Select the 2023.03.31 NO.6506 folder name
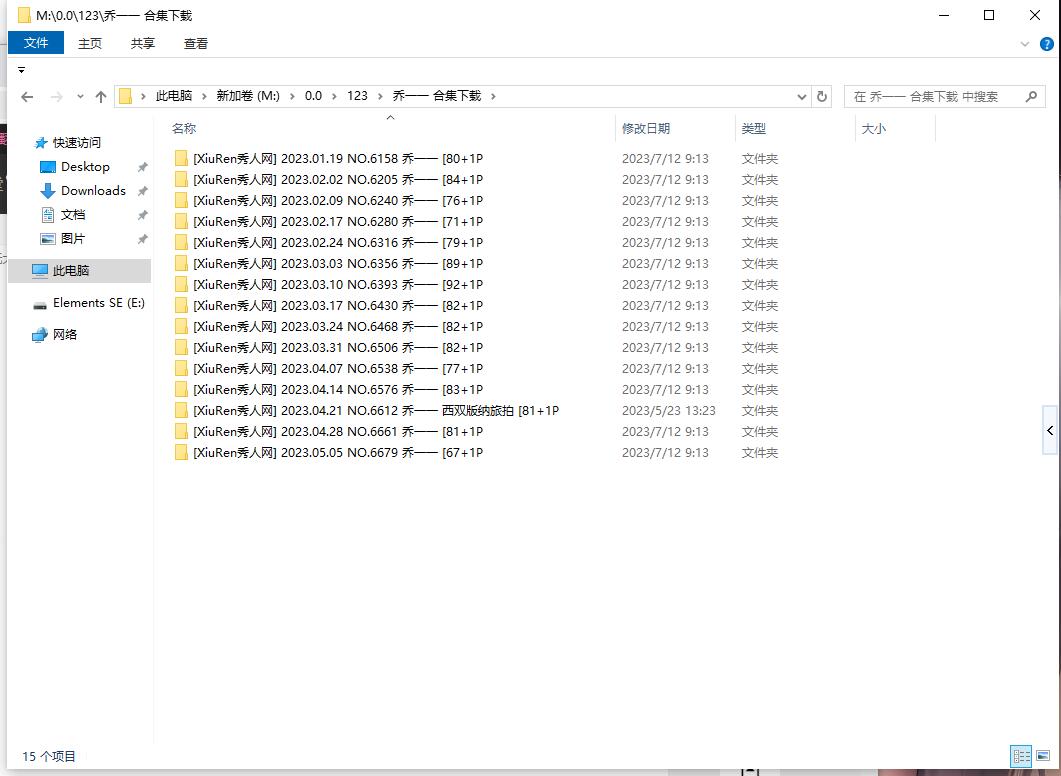Image resolution: width=1061 pixels, height=776 pixels. pyautogui.click(x=338, y=347)
